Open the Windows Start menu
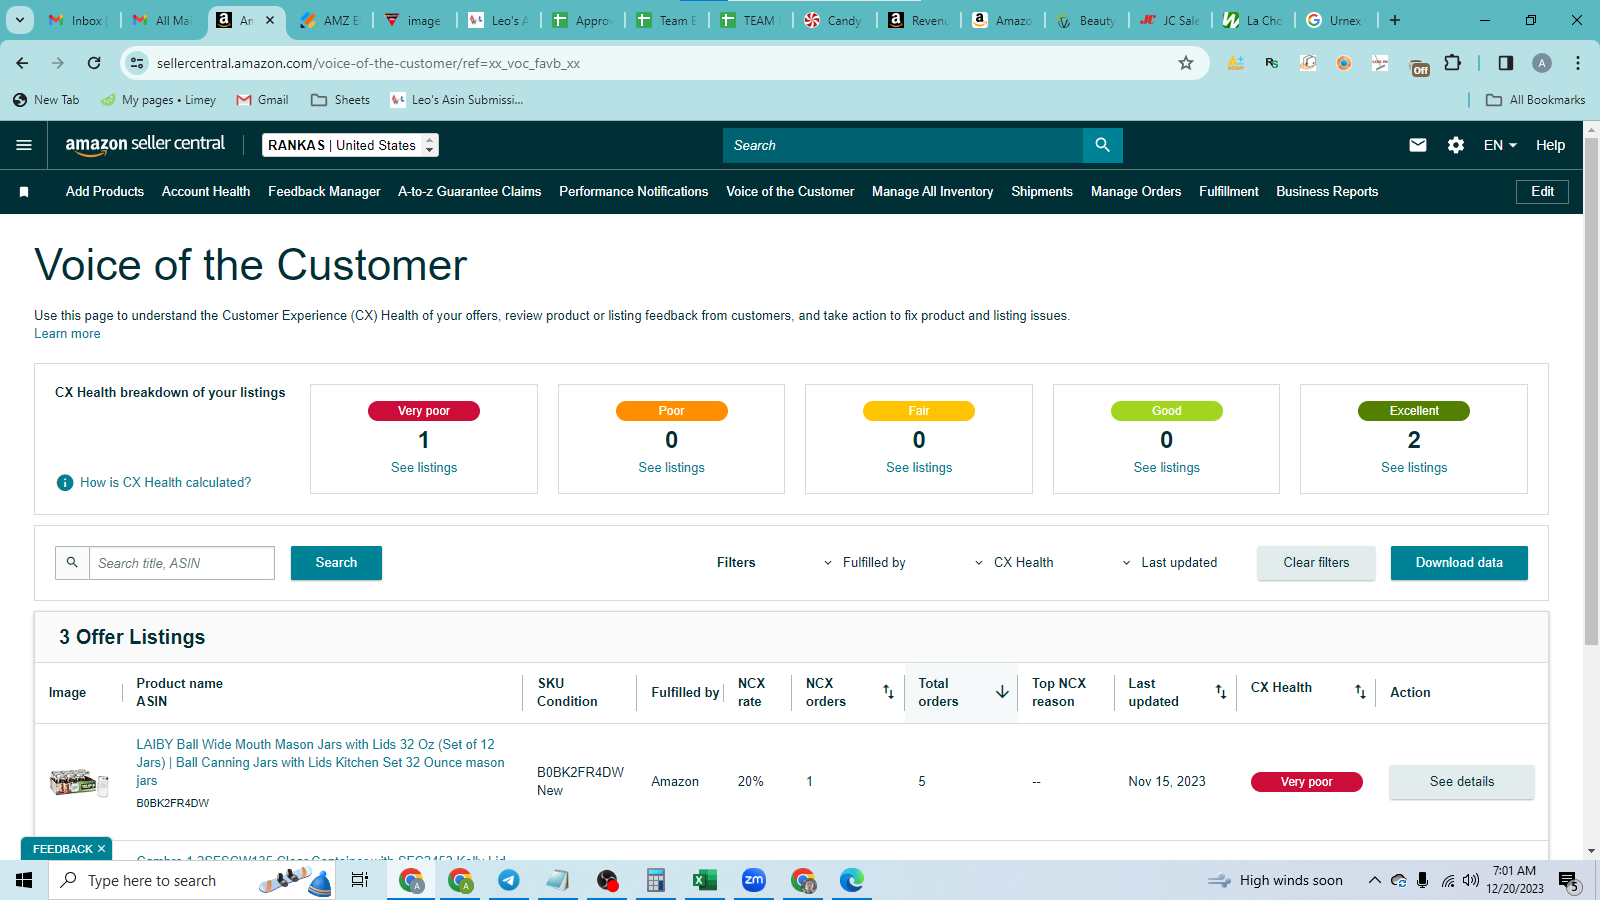 point(24,880)
